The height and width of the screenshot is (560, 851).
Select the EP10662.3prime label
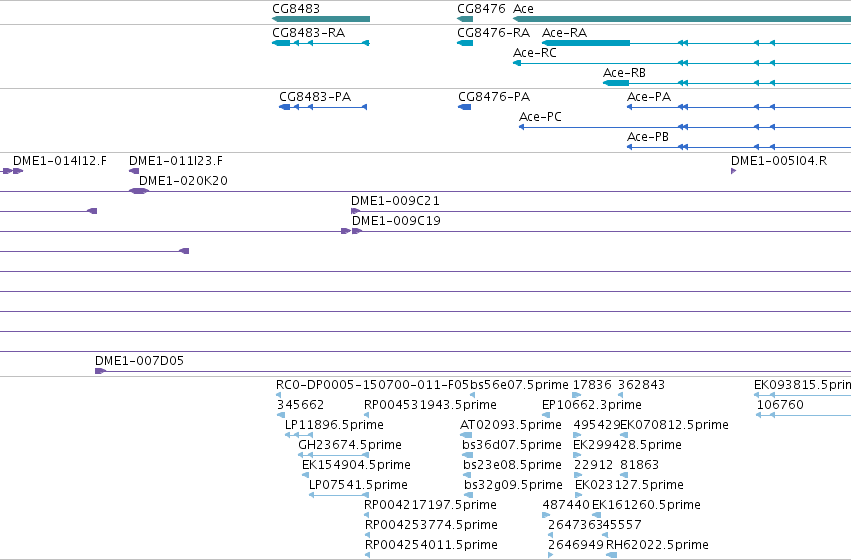[x=592, y=405]
